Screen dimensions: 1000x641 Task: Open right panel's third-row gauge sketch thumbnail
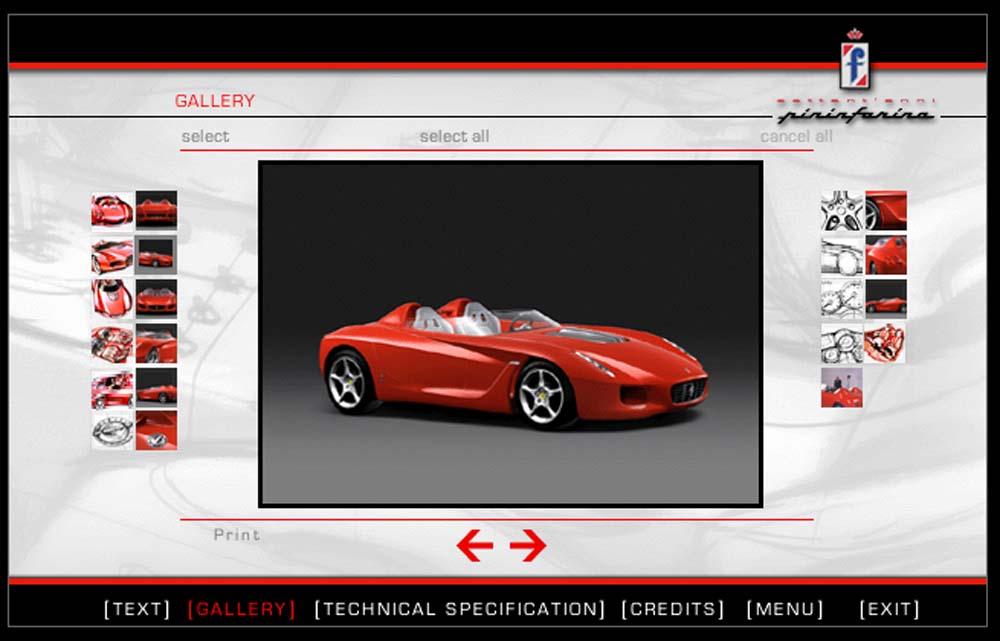[842, 299]
